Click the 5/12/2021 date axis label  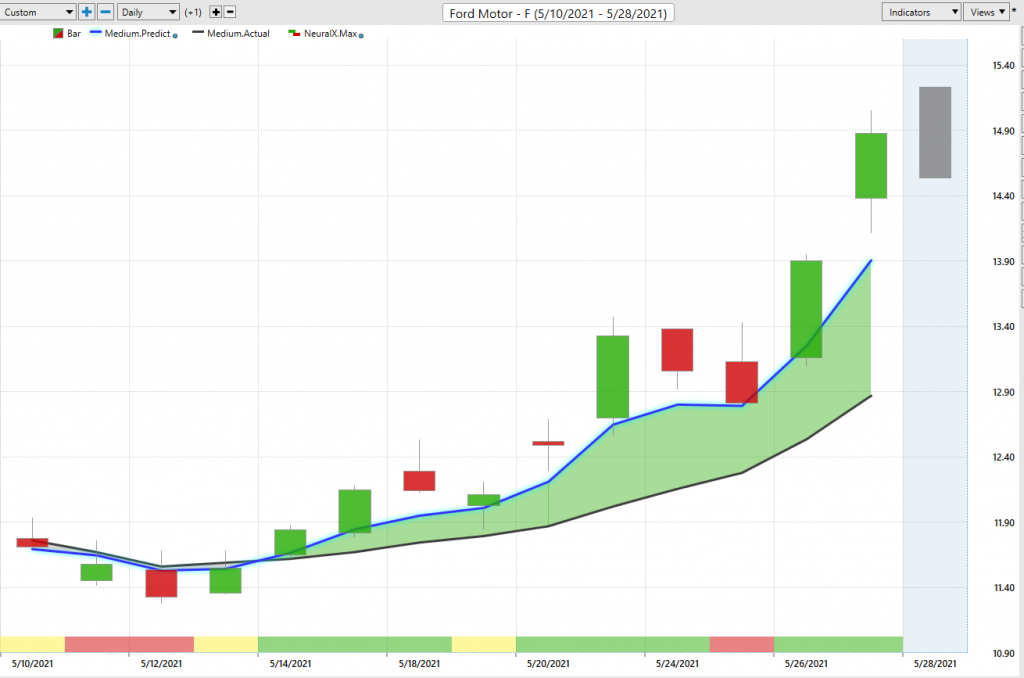[x=161, y=664]
